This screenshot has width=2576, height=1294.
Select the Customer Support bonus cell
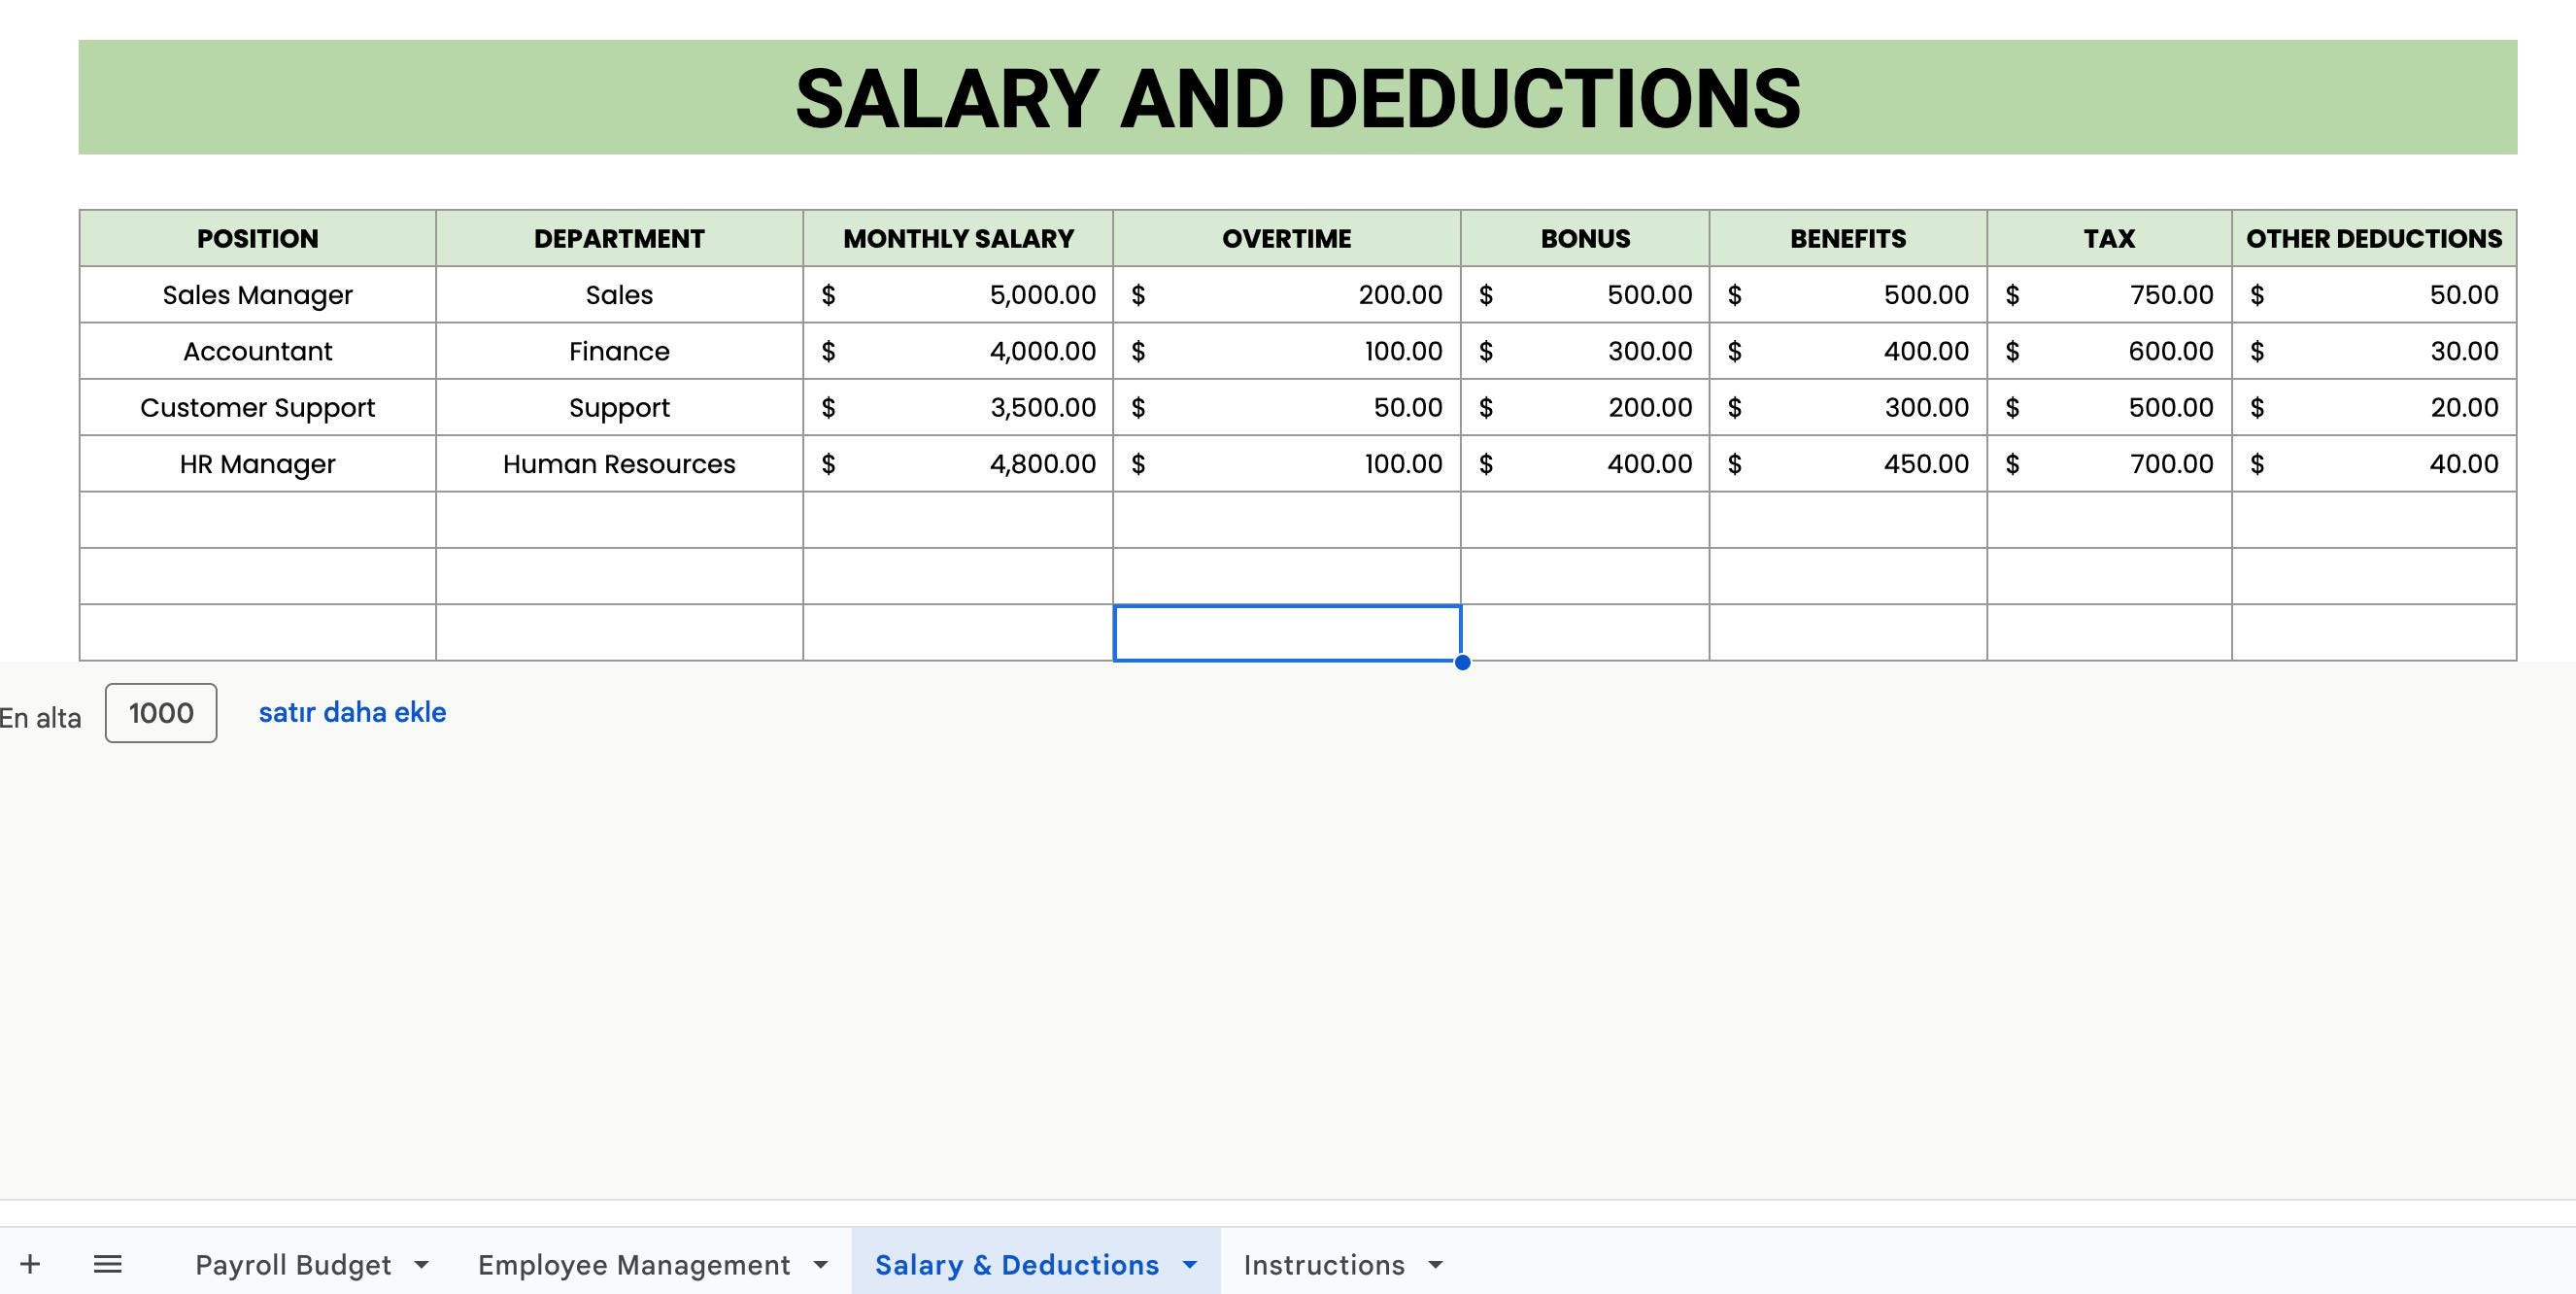point(1585,407)
